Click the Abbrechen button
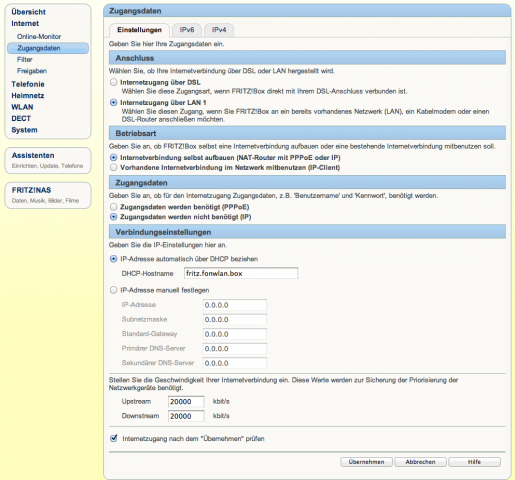The width and height of the screenshot is (515, 480). click(420, 462)
